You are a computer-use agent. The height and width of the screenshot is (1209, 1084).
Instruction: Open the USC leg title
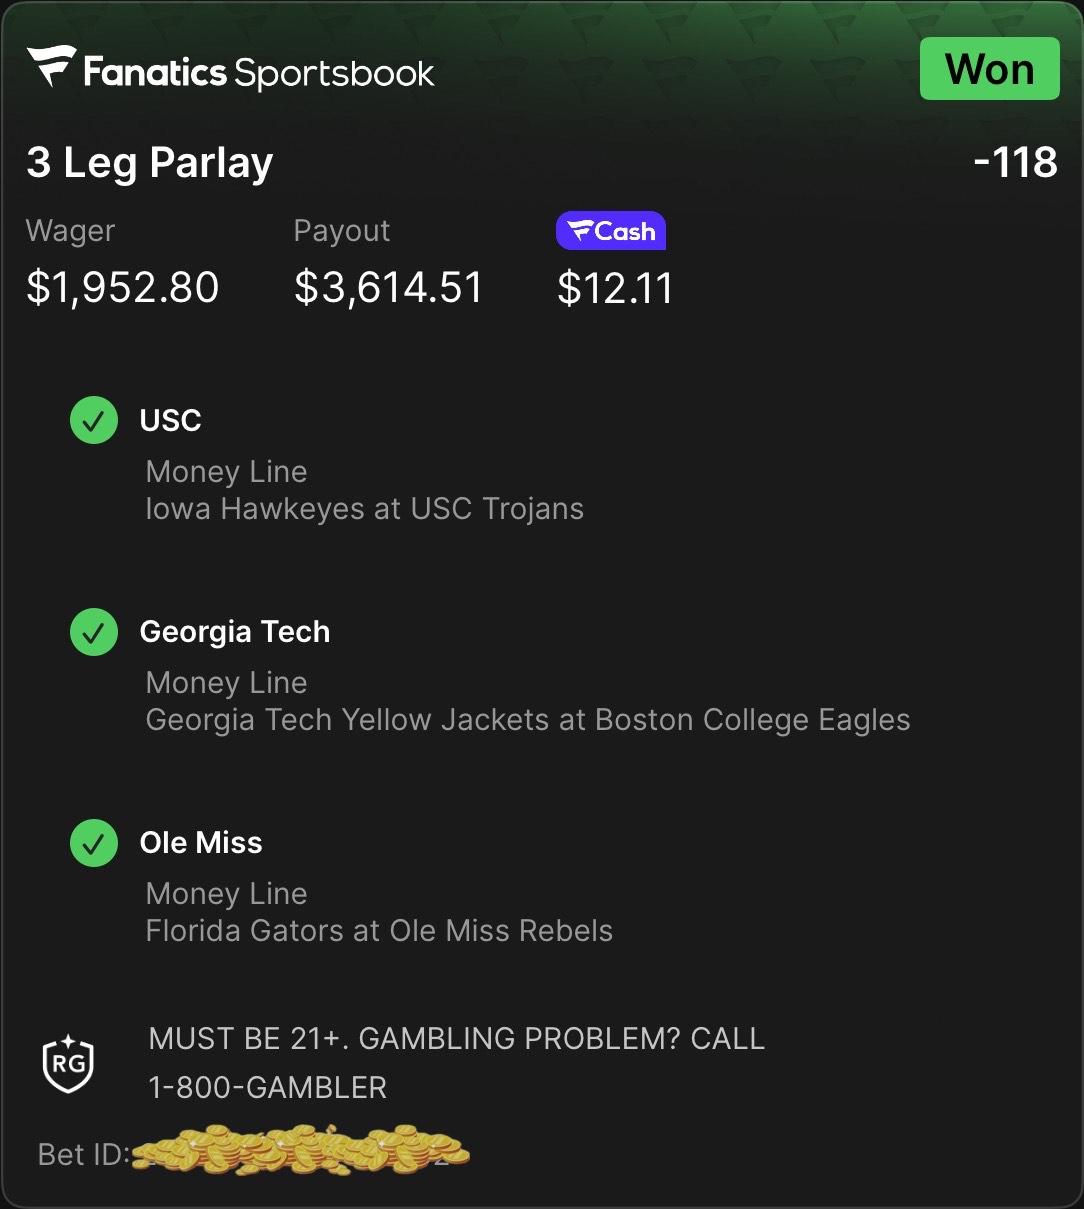171,420
